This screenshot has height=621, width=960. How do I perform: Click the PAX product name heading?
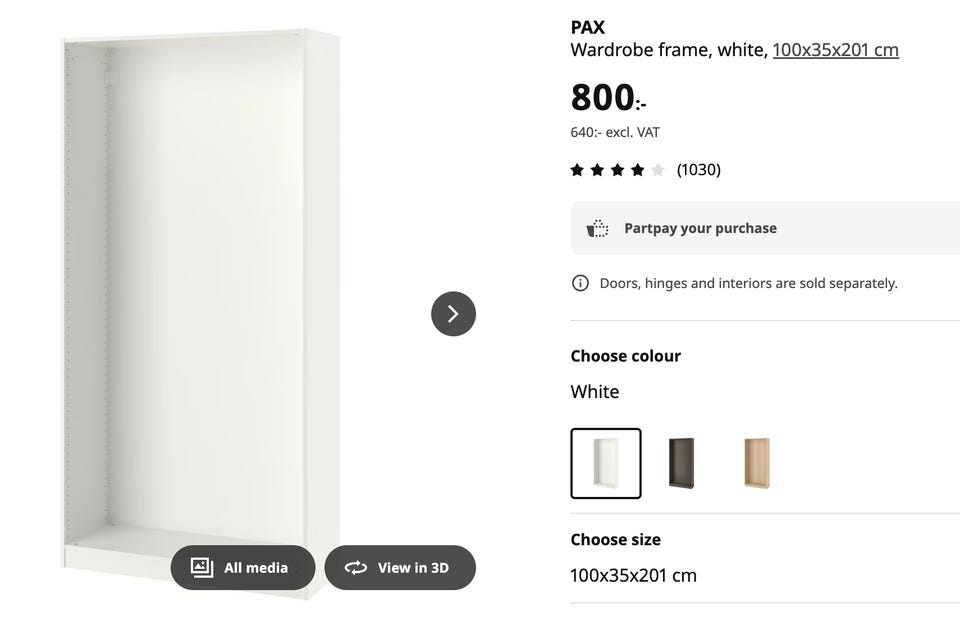click(x=588, y=27)
